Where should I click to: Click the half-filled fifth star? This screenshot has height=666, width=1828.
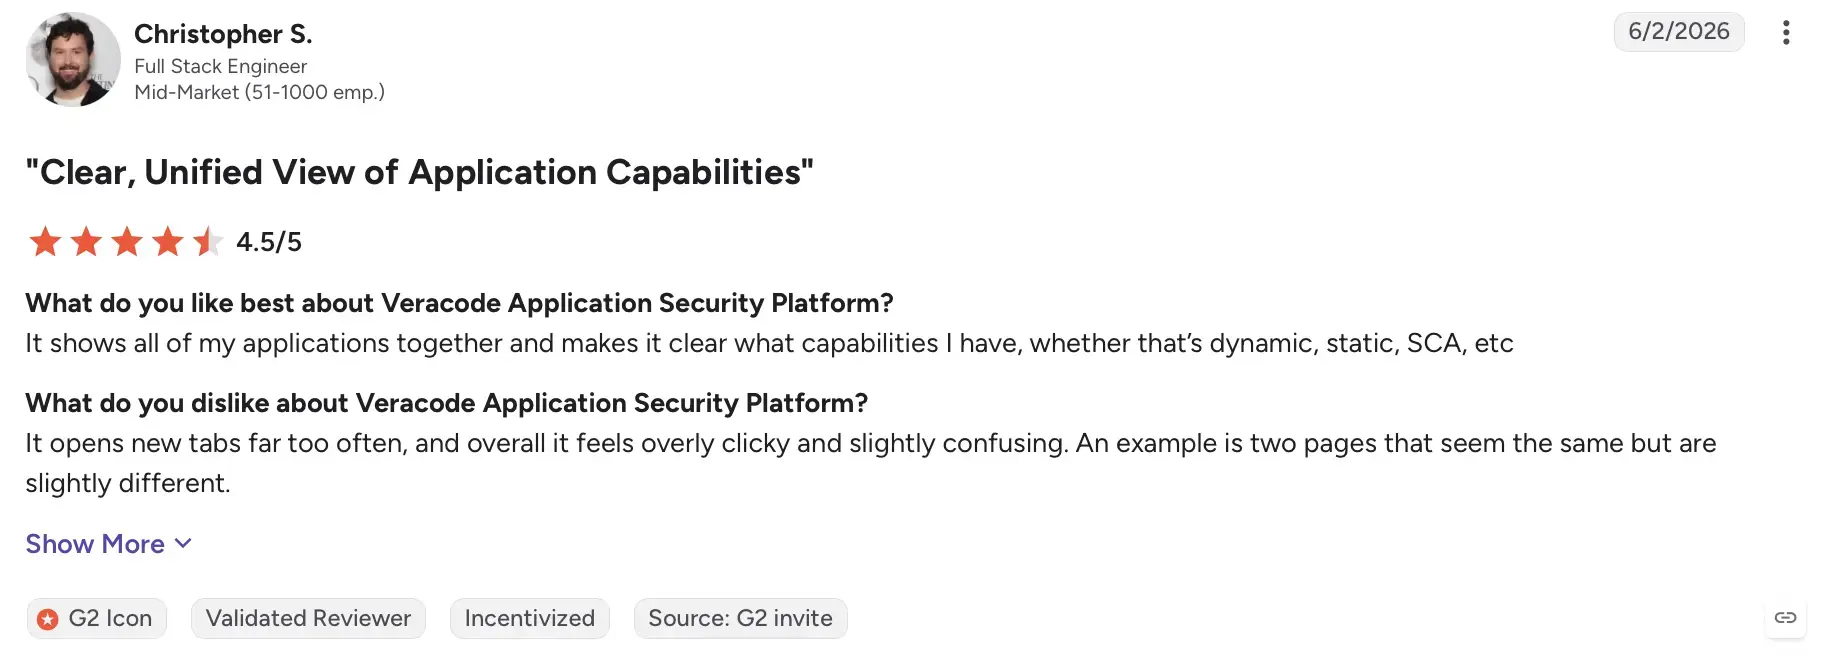[x=208, y=242]
